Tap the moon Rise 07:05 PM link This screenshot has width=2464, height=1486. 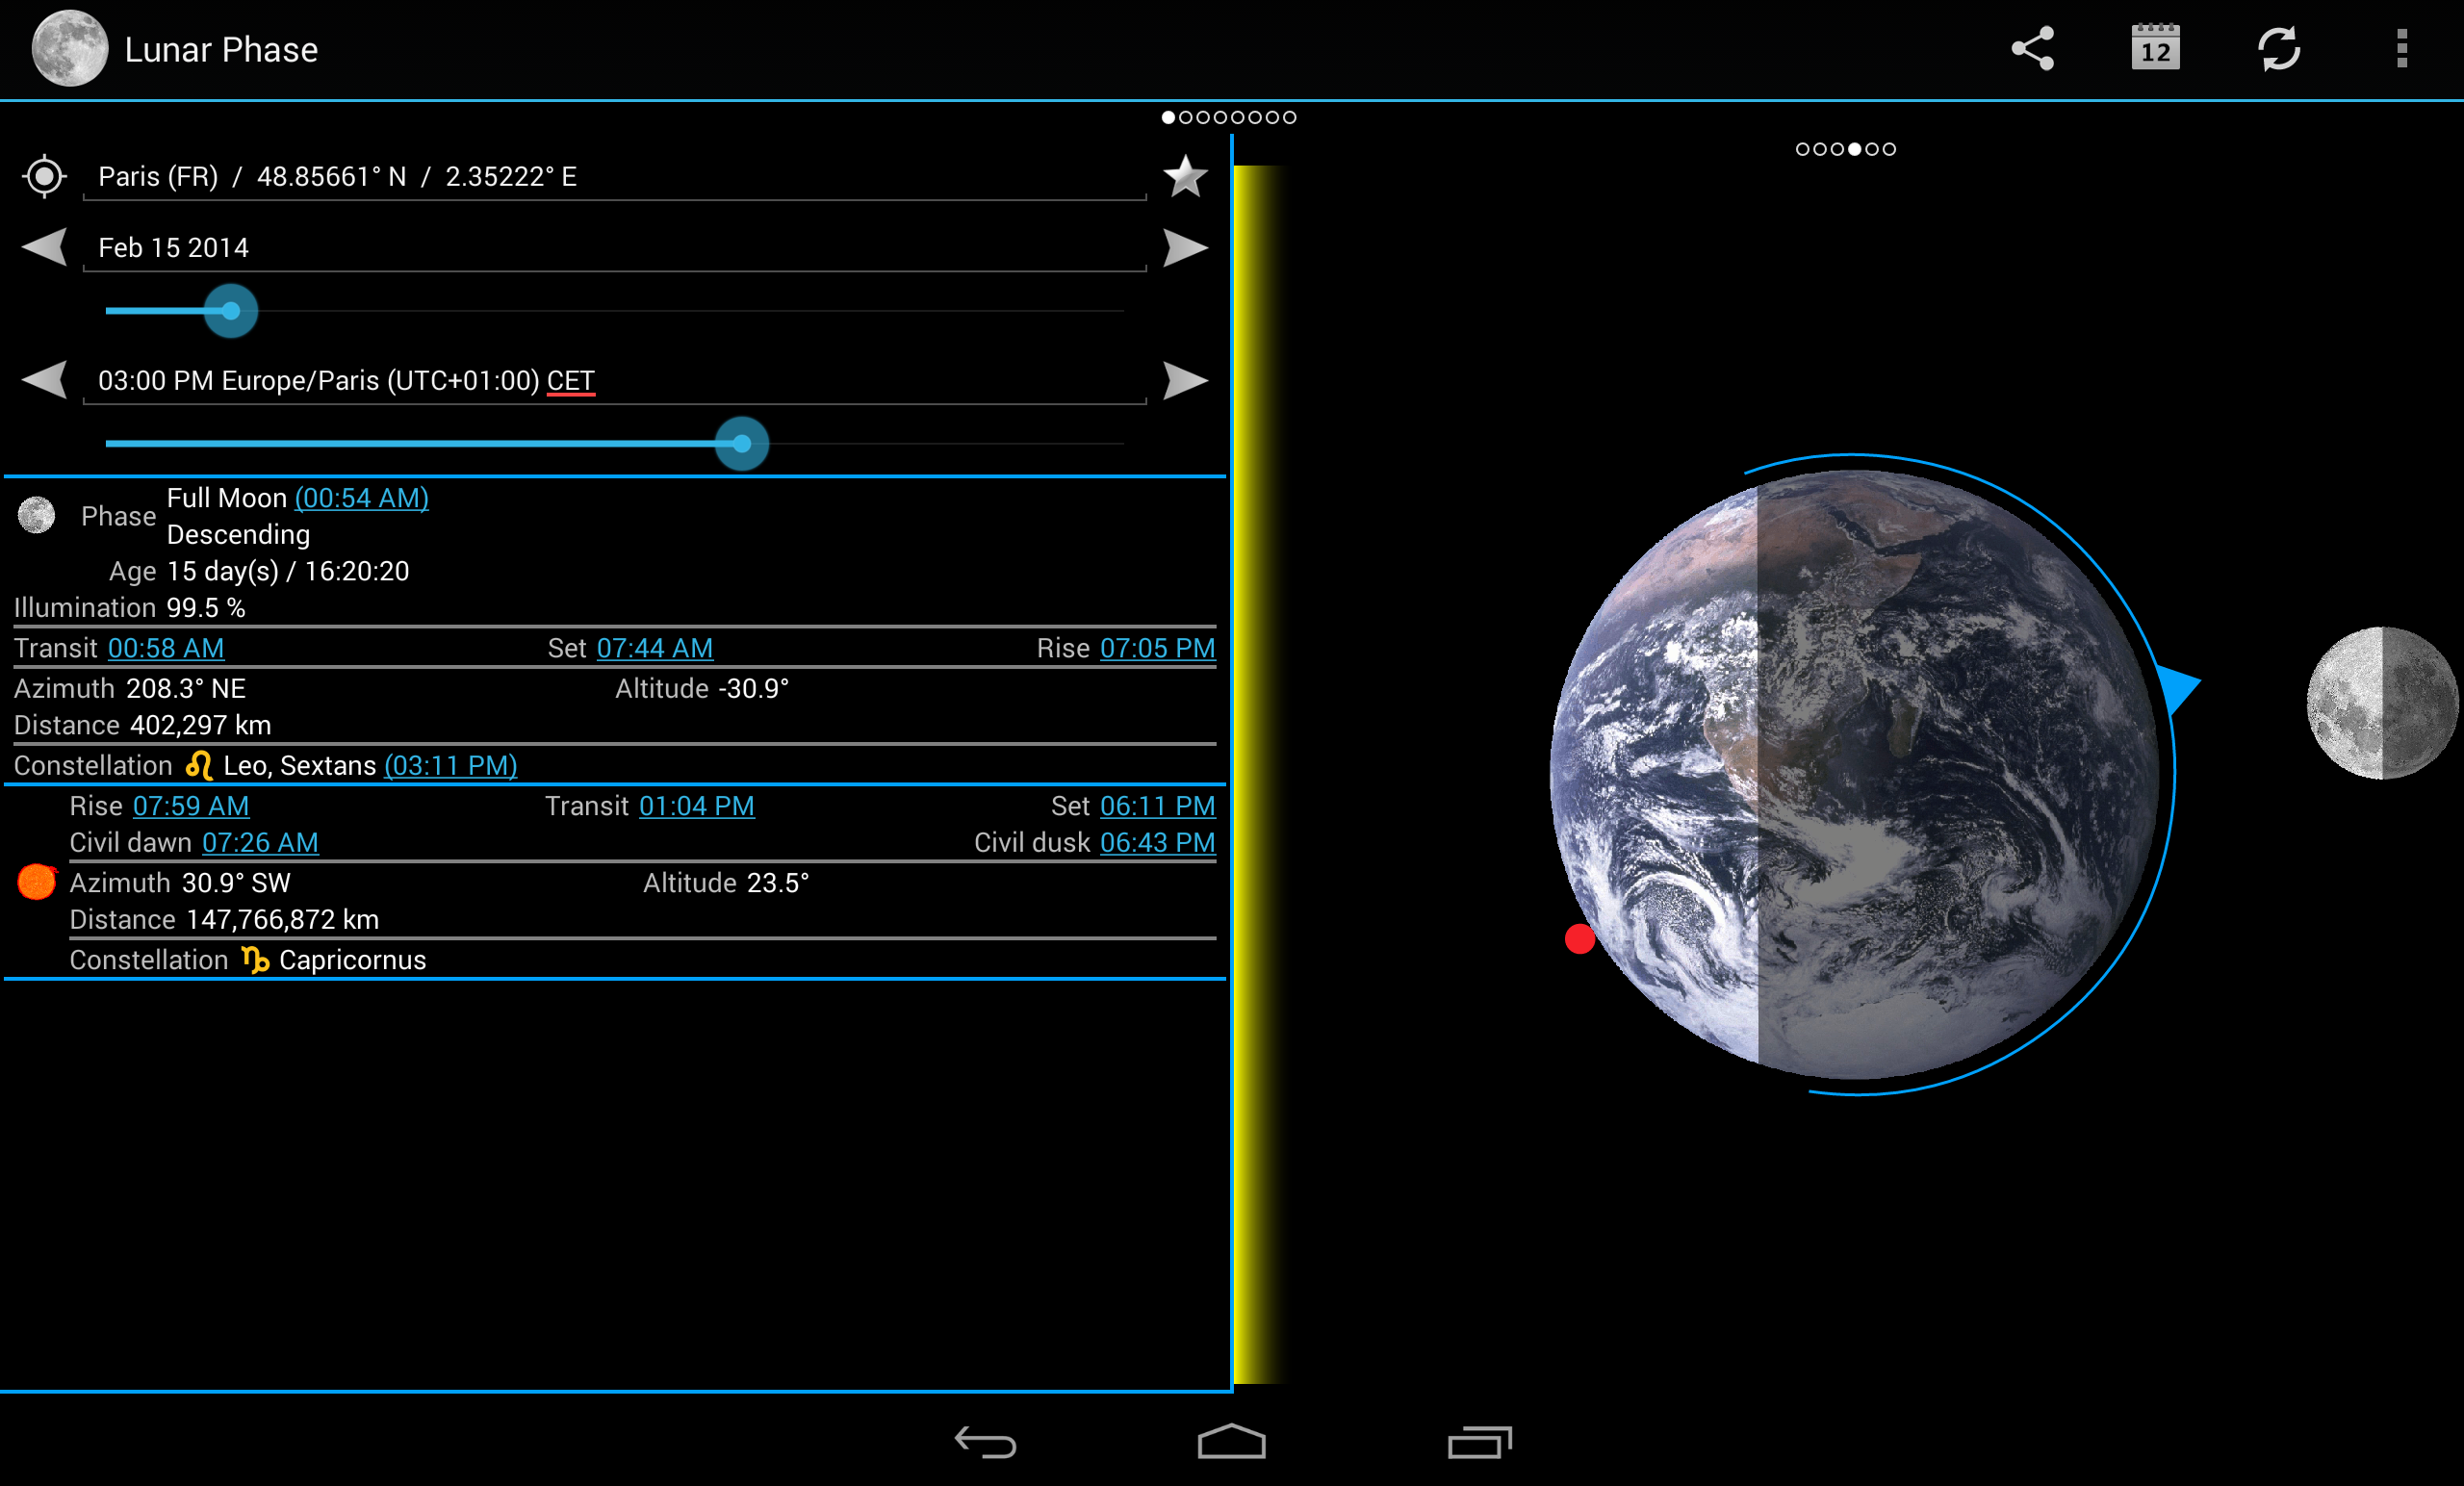point(1157,648)
